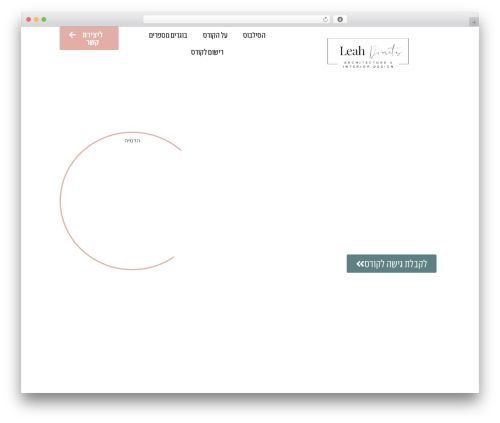Image resolution: width=500 pixels, height=423 pixels.
Task: Click the pink ליצירת קשר button
Action: [x=89, y=38]
